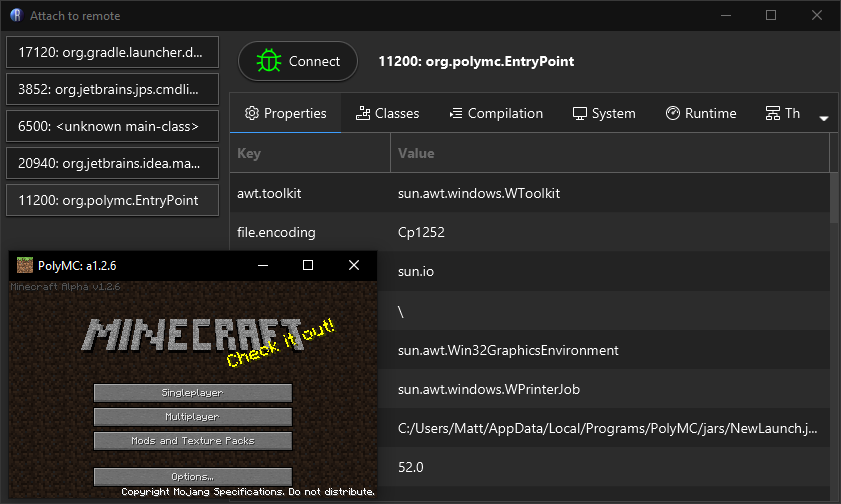This screenshot has height=504, width=841.
Task: Open the Minecraft Options menu
Action: point(193,477)
